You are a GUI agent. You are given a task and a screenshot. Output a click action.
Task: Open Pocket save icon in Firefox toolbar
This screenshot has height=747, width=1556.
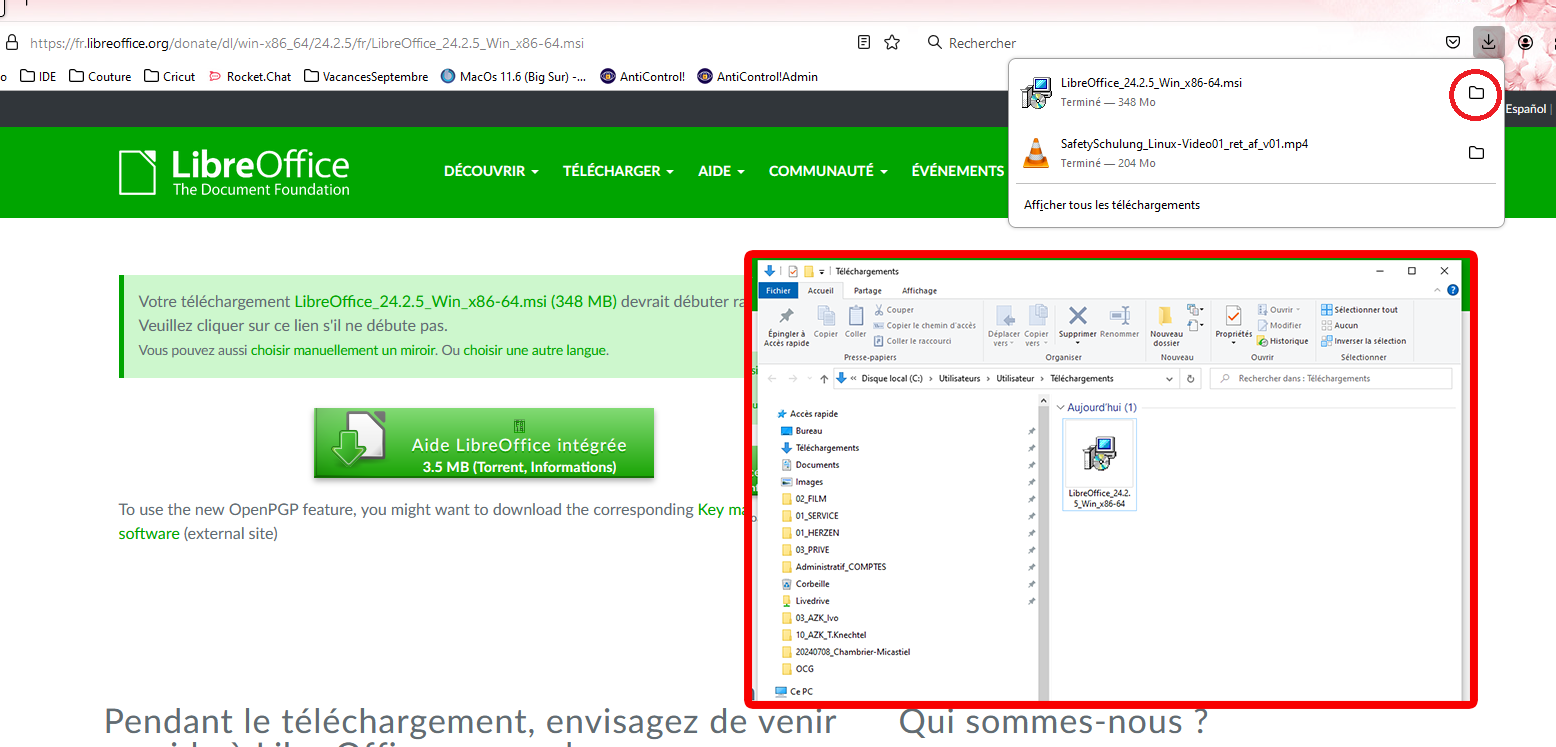pos(1453,42)
